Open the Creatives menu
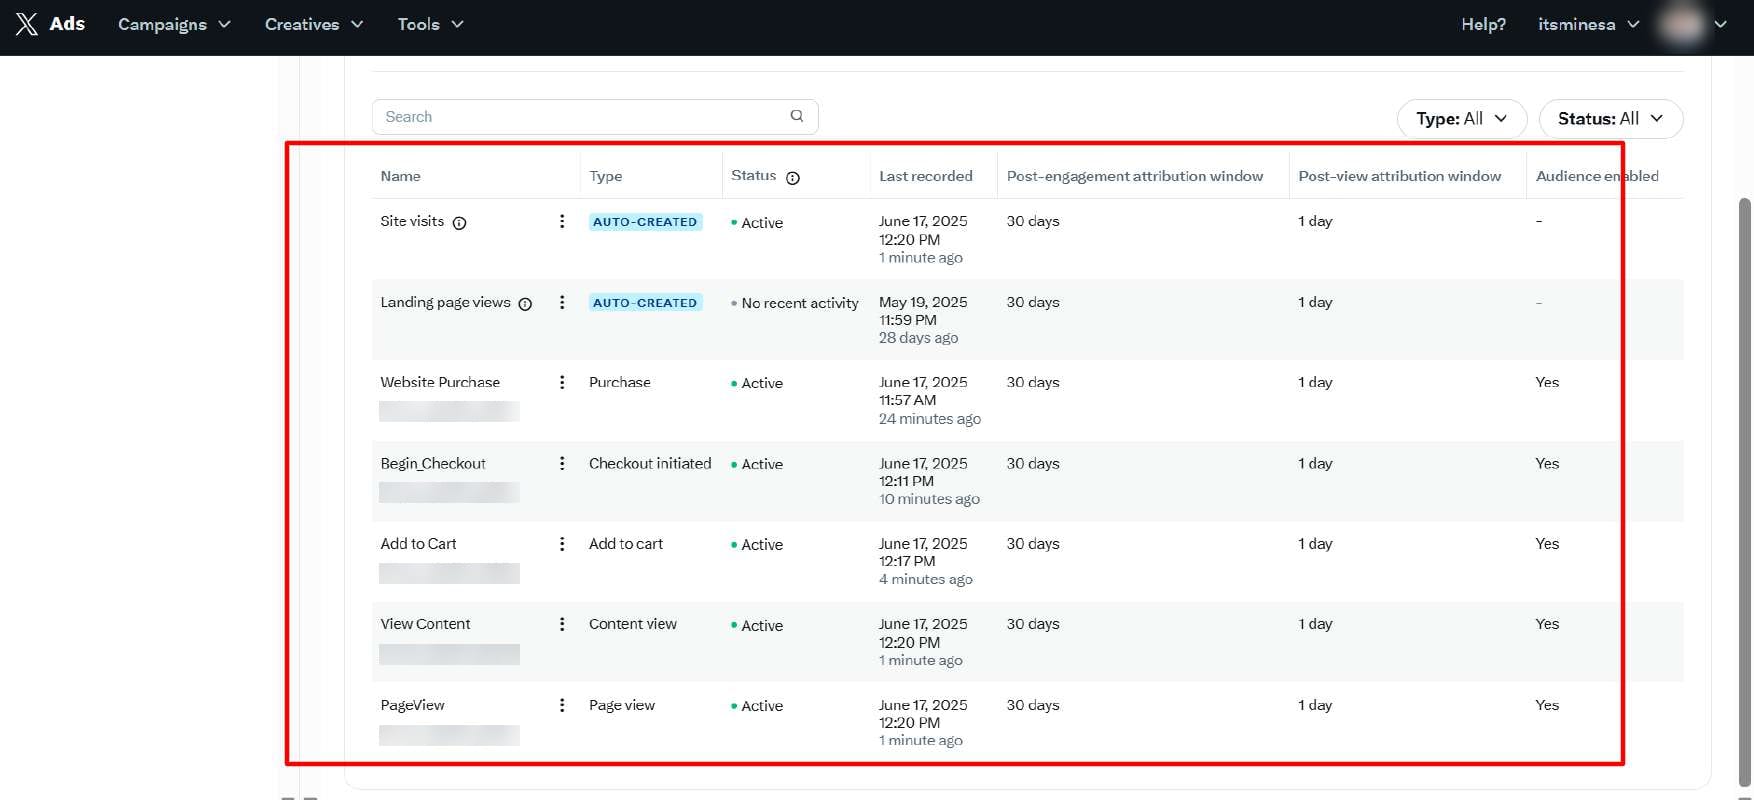This screenshot has height=800, width=1754. click(314, 24)
